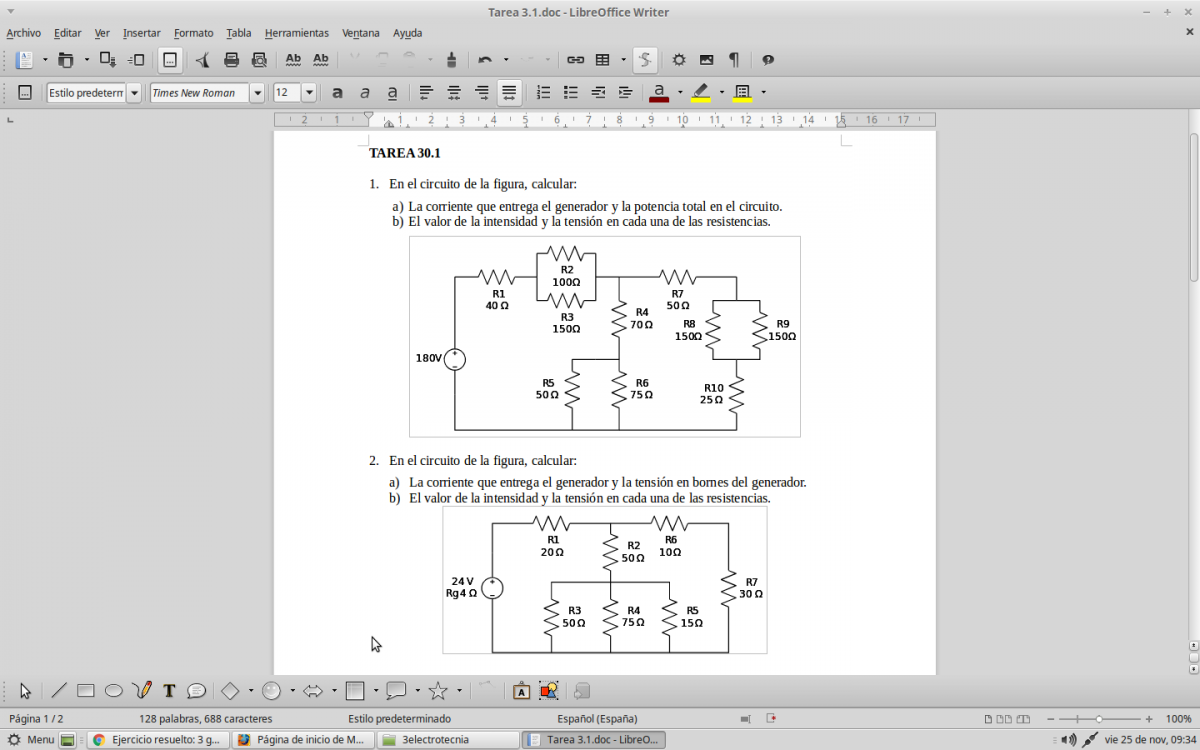Expand the Times New Roman font list
This screenshot has width=1200, height=750.
coord(257,93)
